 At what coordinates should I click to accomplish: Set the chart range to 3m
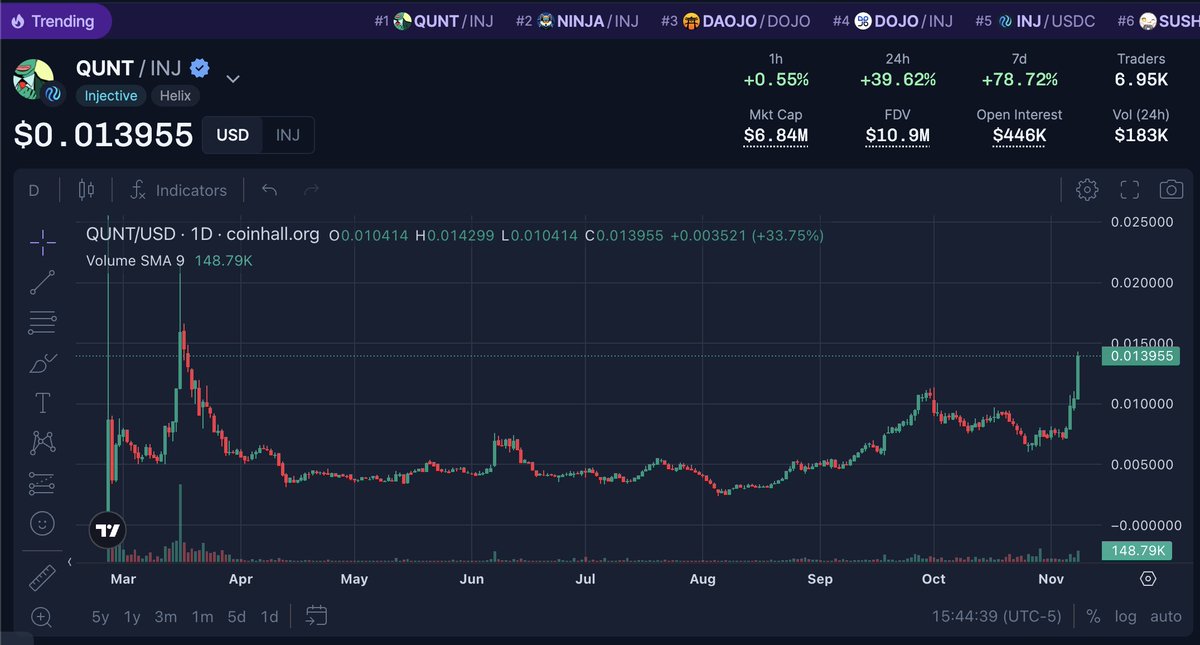(166, 617)
